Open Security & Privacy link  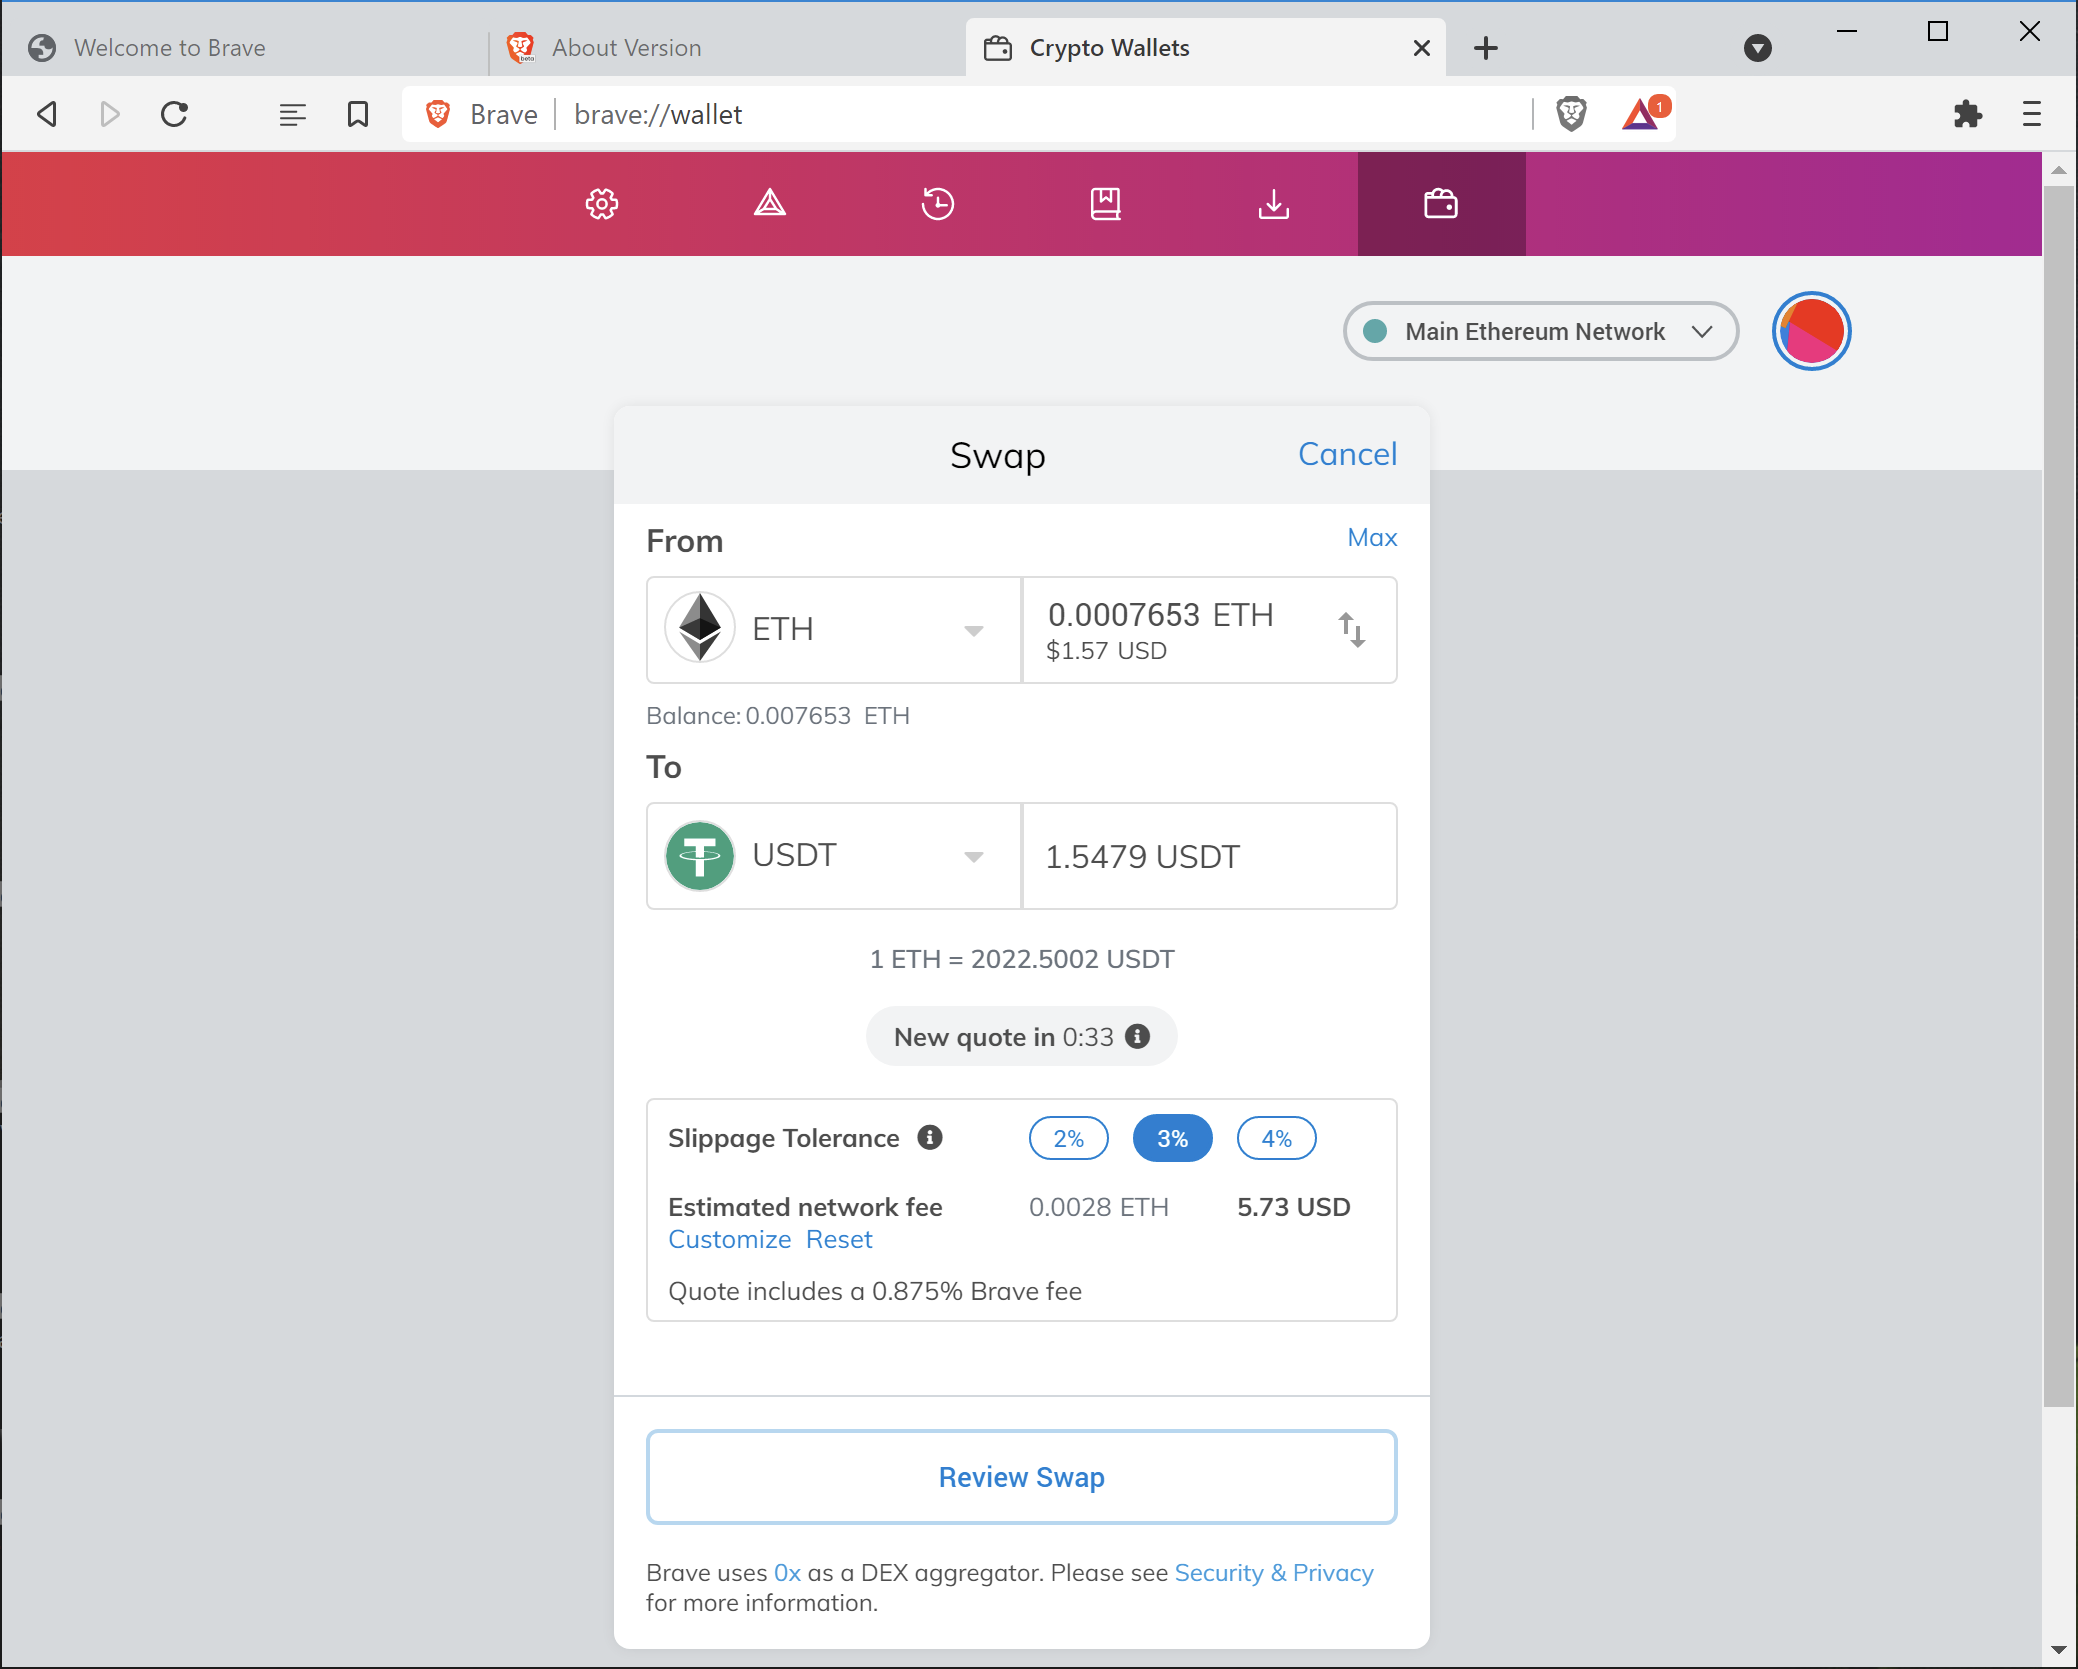click(x=1273, y=1572)
